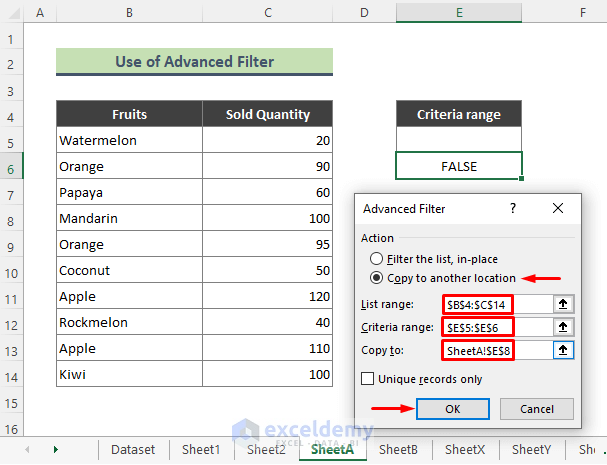Cancel the Advanced Filter dialog
Viewport: 607px width, 465px height.
click(x=537, y=409)
